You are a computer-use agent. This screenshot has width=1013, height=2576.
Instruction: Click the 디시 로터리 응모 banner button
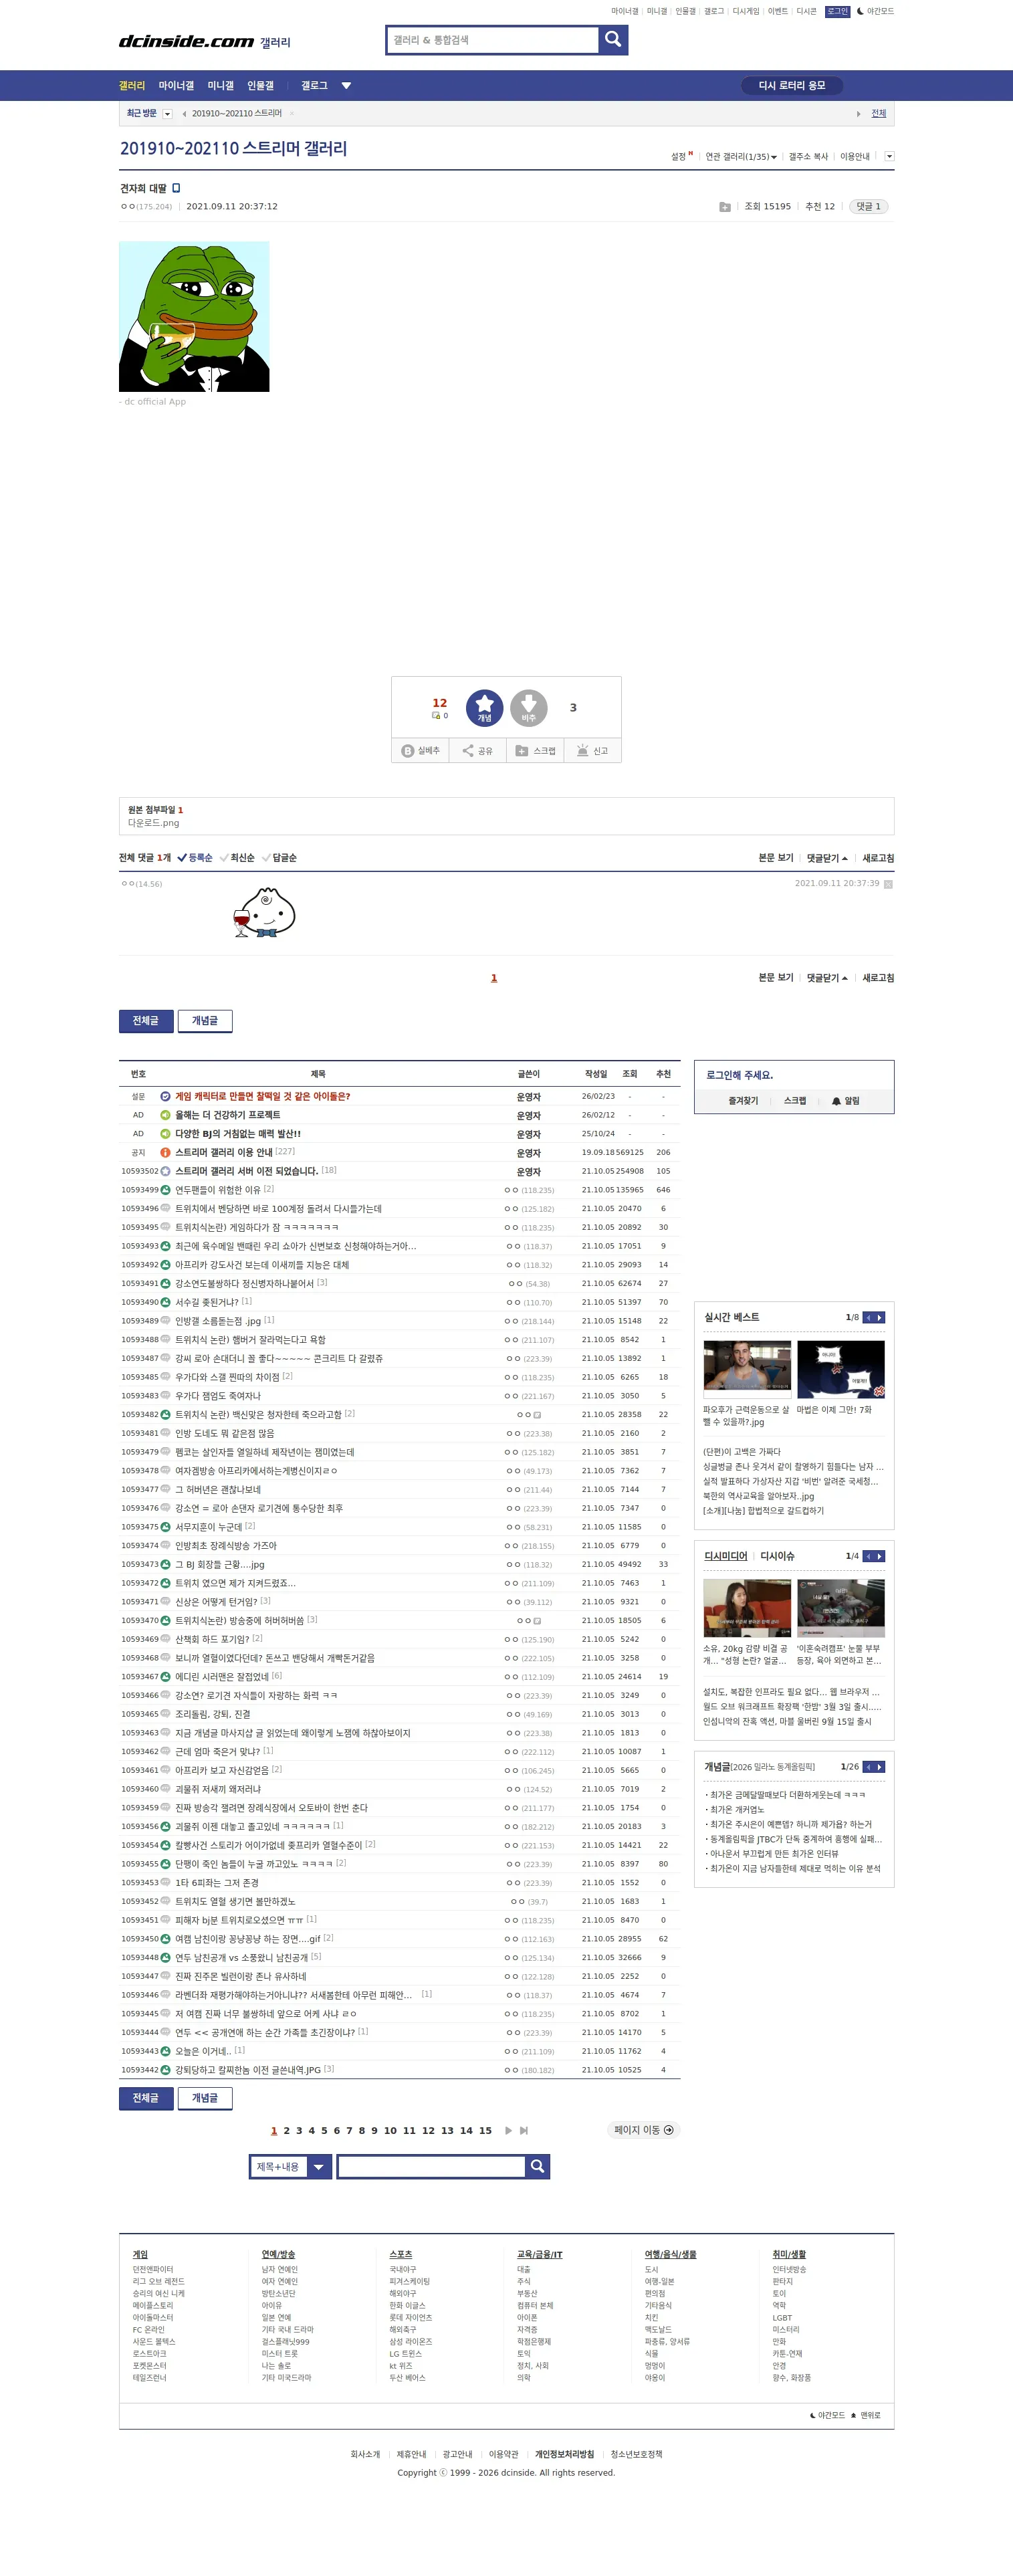tap(792, 86)
